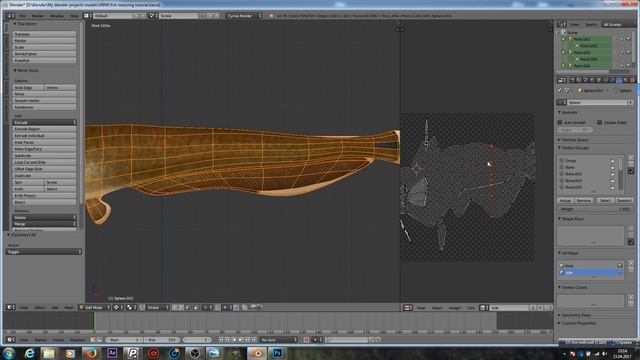Open the Internet Explorer taskbar icon
Viewport: 640px width, 360px height.
(x=29, y=353)
